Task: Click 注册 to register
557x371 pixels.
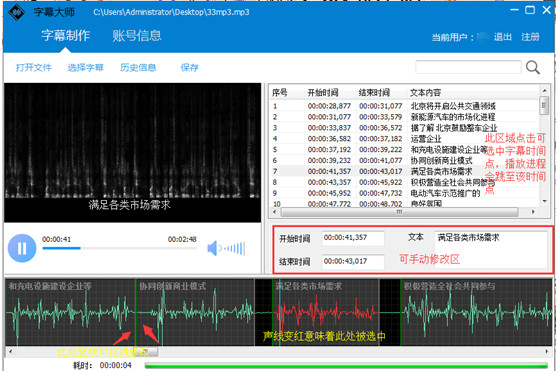Action: [x=530, y=37]
